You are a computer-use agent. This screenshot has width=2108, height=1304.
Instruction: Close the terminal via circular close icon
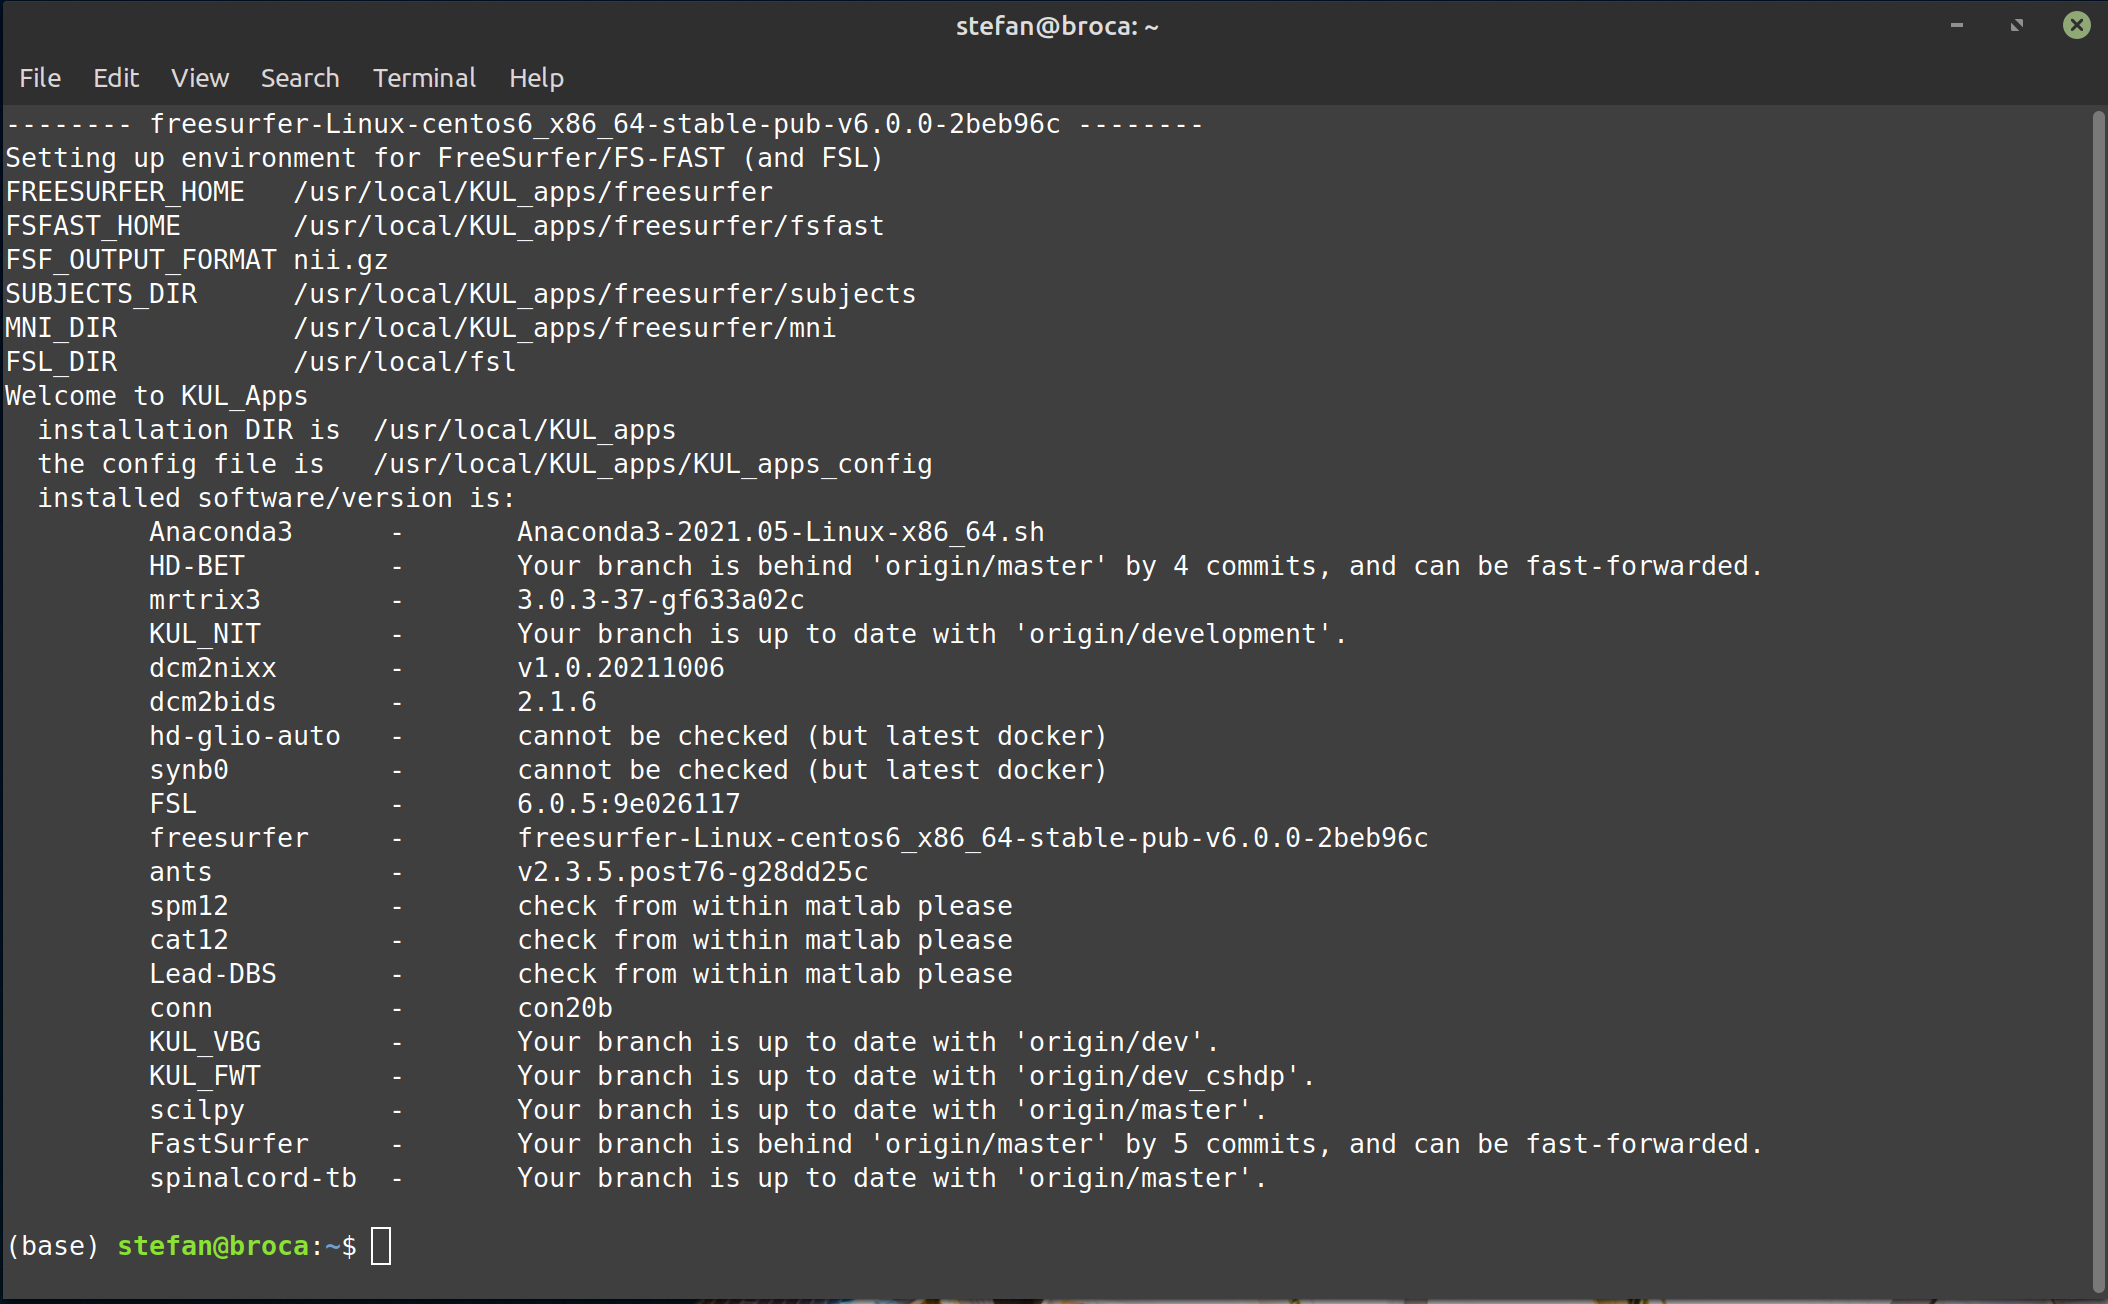point(2077,26)
